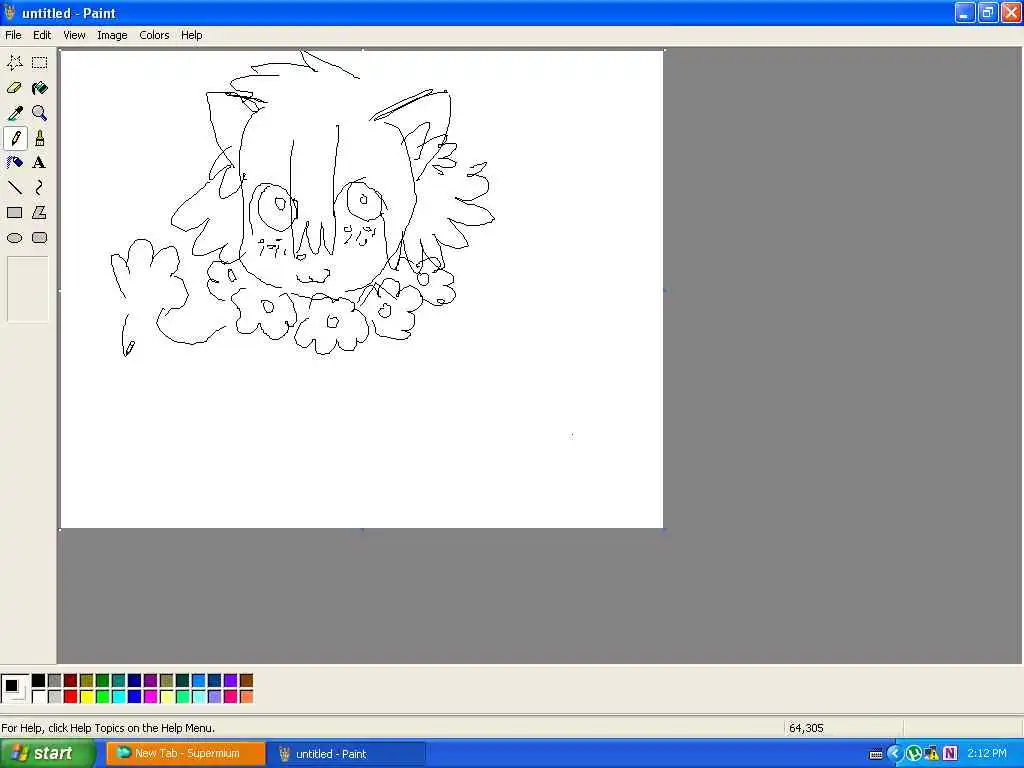This screenshot has height=768, width=1024.
Task: Select the rectangular Select tool
Action: (39, 63)
